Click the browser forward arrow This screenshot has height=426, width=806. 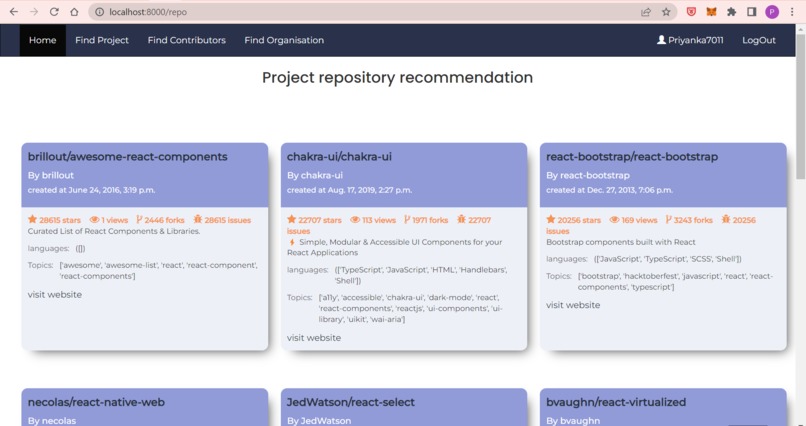pyautogui.click(x=34, y=12)
